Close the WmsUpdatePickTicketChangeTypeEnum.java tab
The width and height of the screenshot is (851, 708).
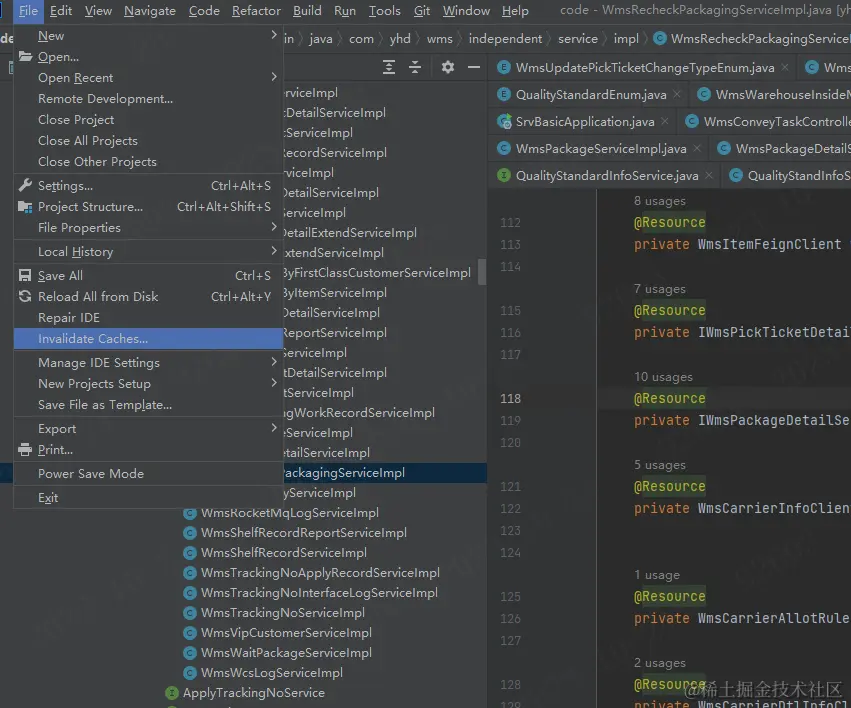(785, 67)
